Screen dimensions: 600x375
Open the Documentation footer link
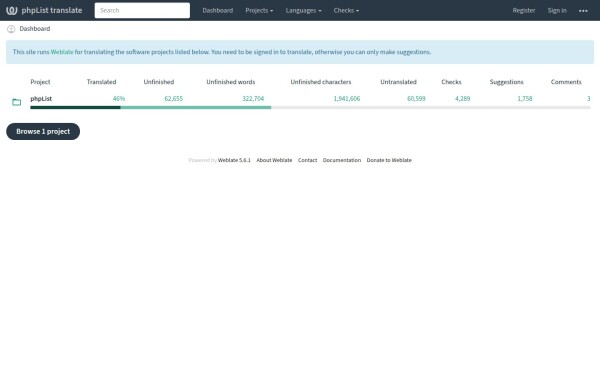(x=342, y=160)
